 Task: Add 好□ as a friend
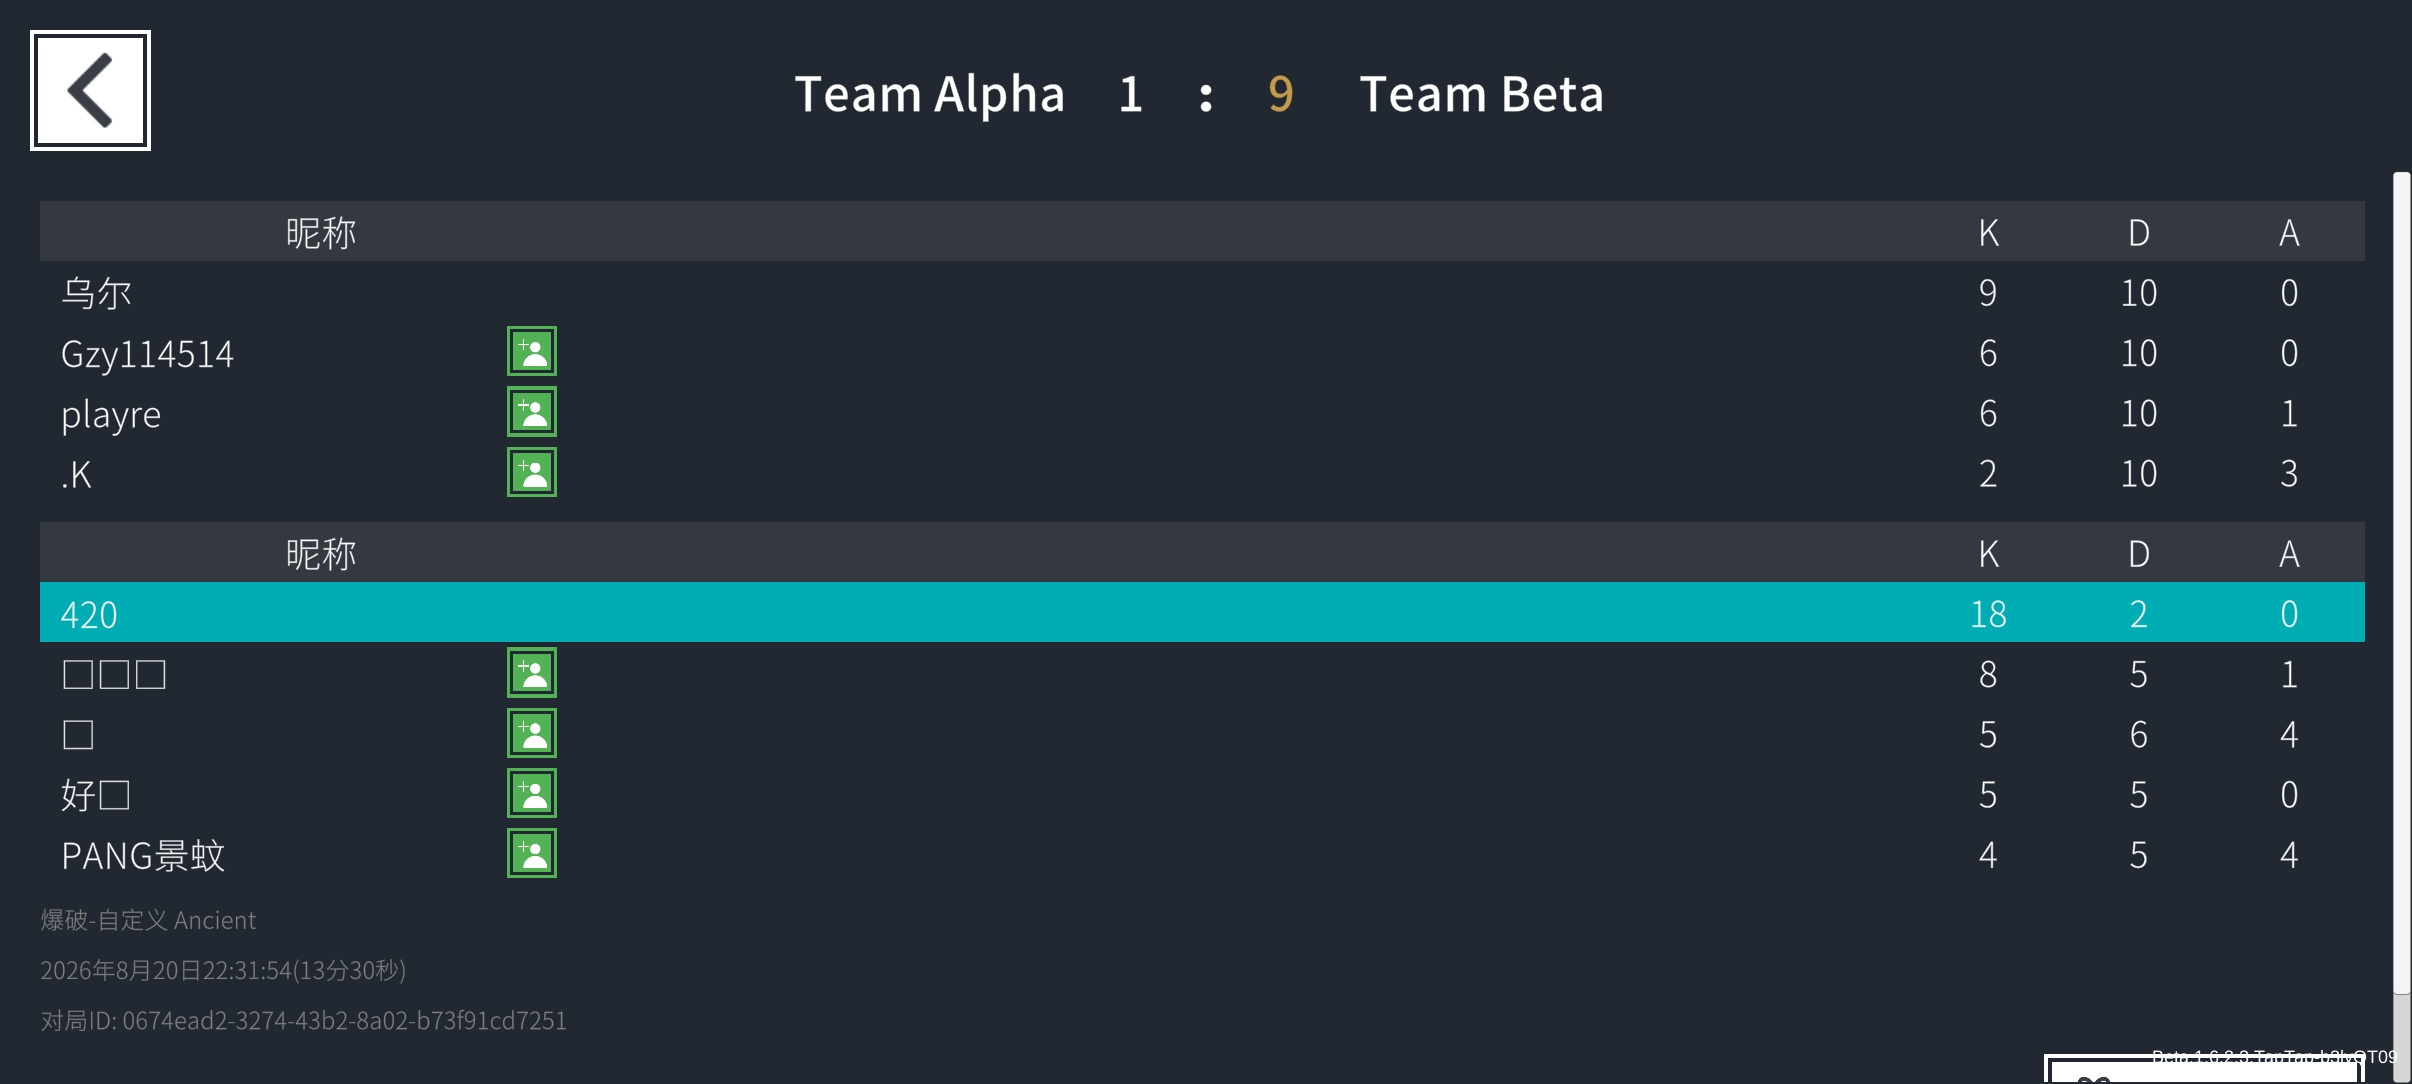click(532, 794)
